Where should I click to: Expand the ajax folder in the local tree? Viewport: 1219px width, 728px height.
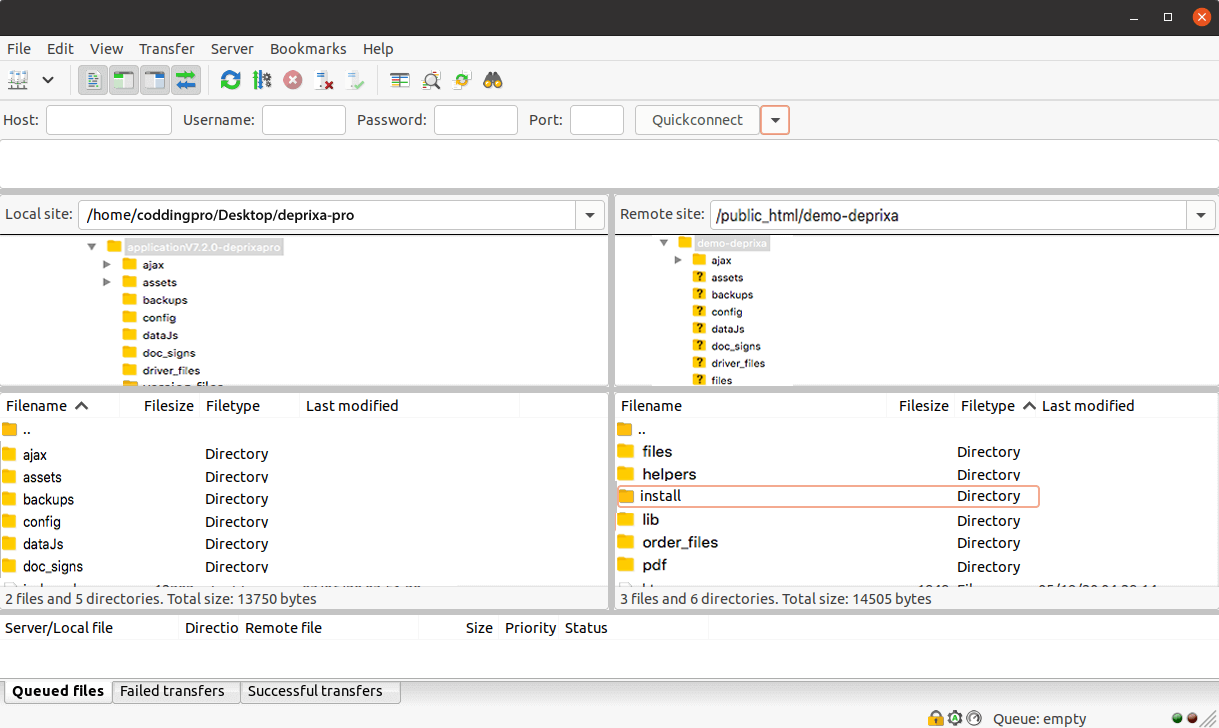pyautogui.click(x=108, y=265)
